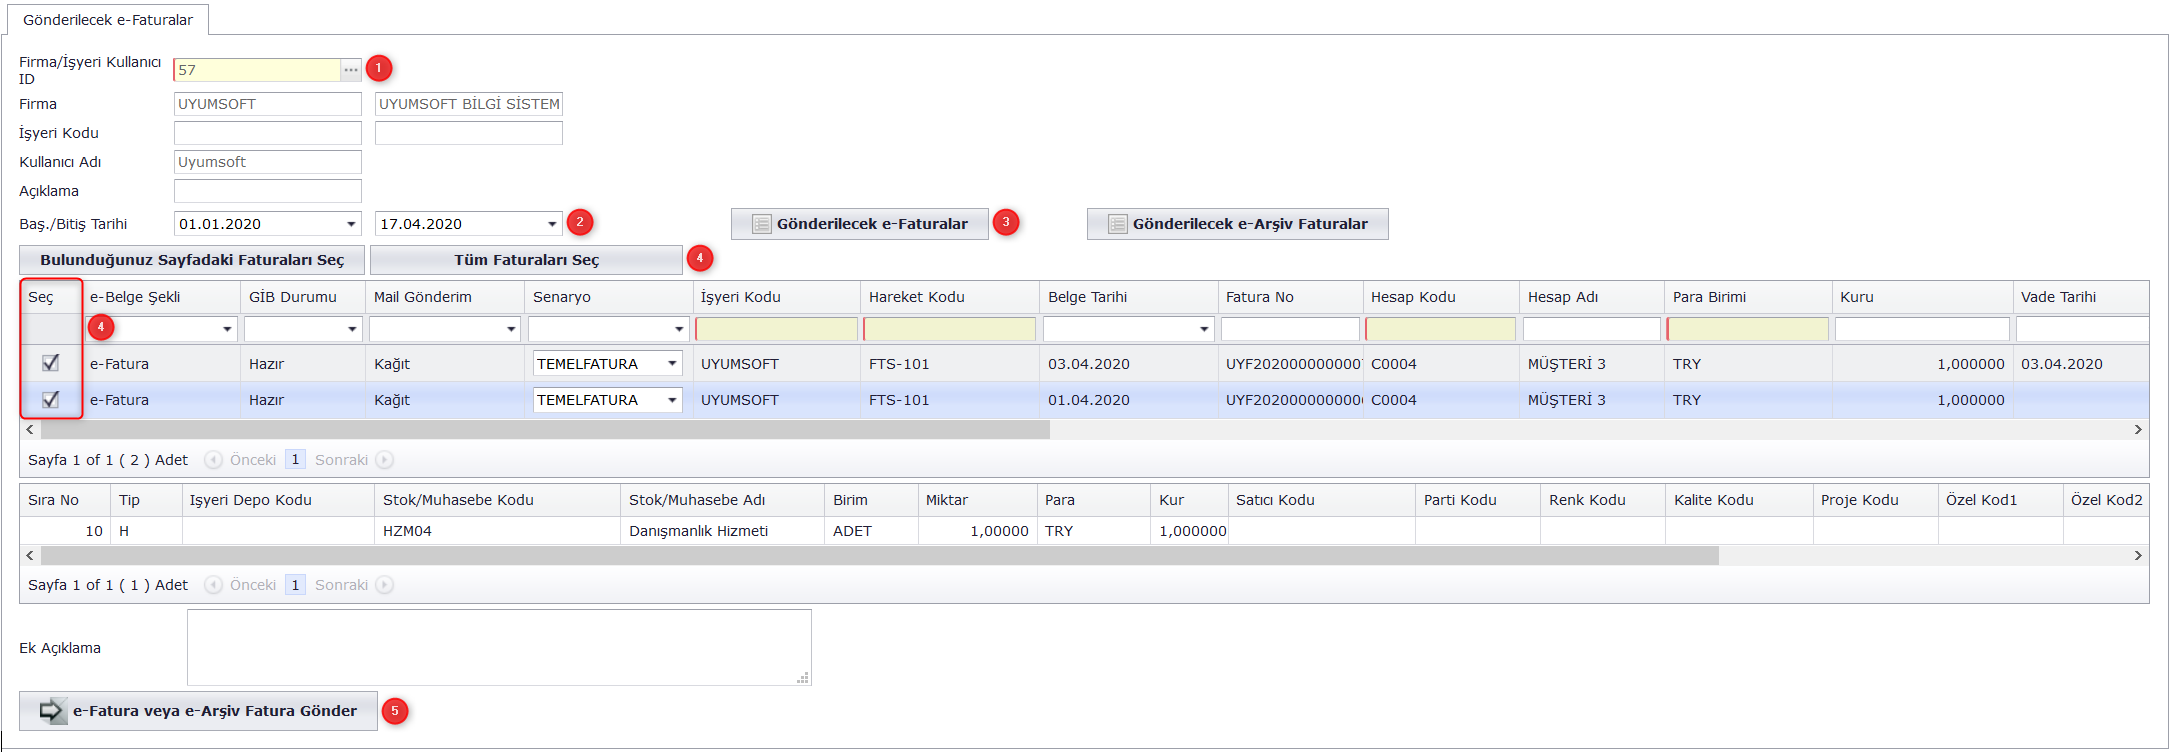Click into the Ek Açıklama text area
Image resolution: width=2171 pixels, height=752 pixels.
[499, 647]
